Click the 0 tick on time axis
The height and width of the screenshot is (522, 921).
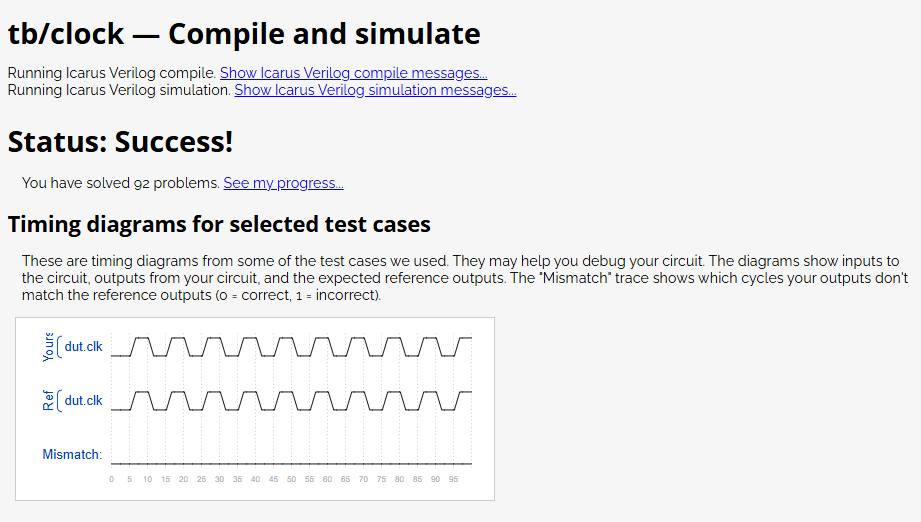pyautogui.click(x=112, y=479)
